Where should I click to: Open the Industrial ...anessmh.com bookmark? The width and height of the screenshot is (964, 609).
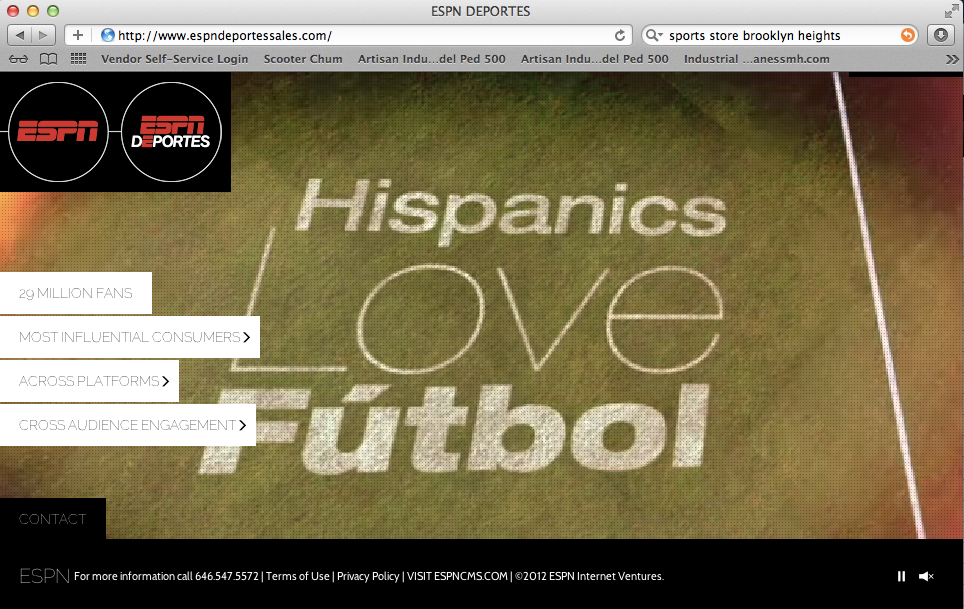[757, 59]
